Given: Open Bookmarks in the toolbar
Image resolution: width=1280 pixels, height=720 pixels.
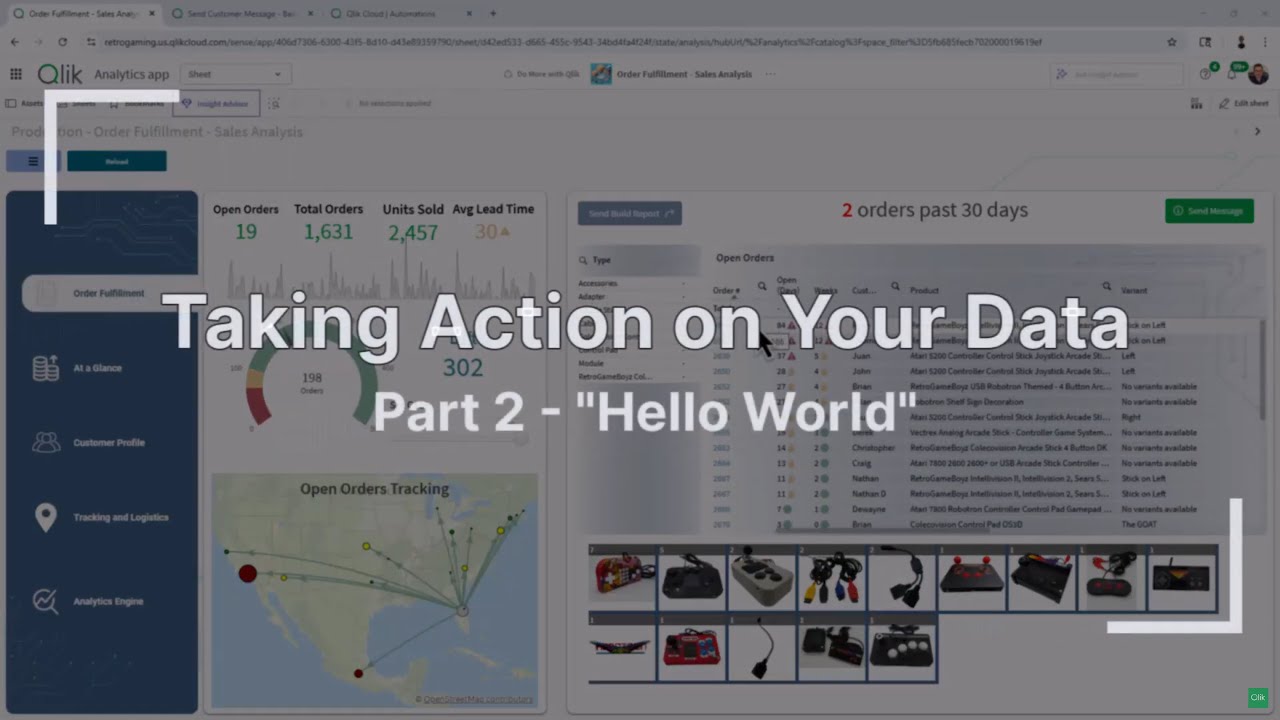Looking at the screenshot, I should (137, 103).
